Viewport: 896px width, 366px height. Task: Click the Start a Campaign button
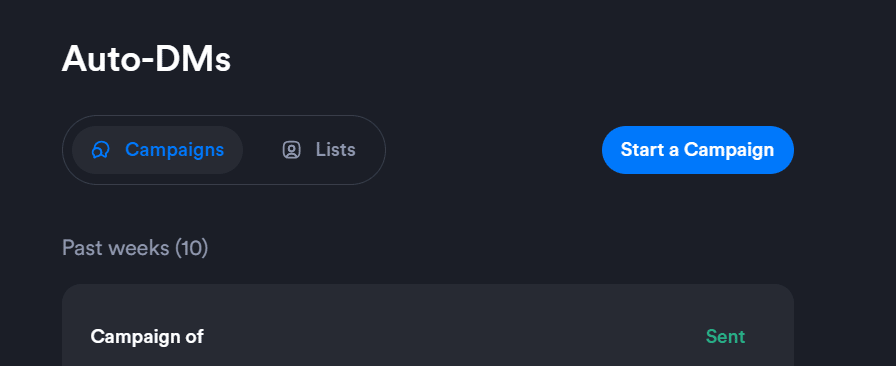(698, 150)
